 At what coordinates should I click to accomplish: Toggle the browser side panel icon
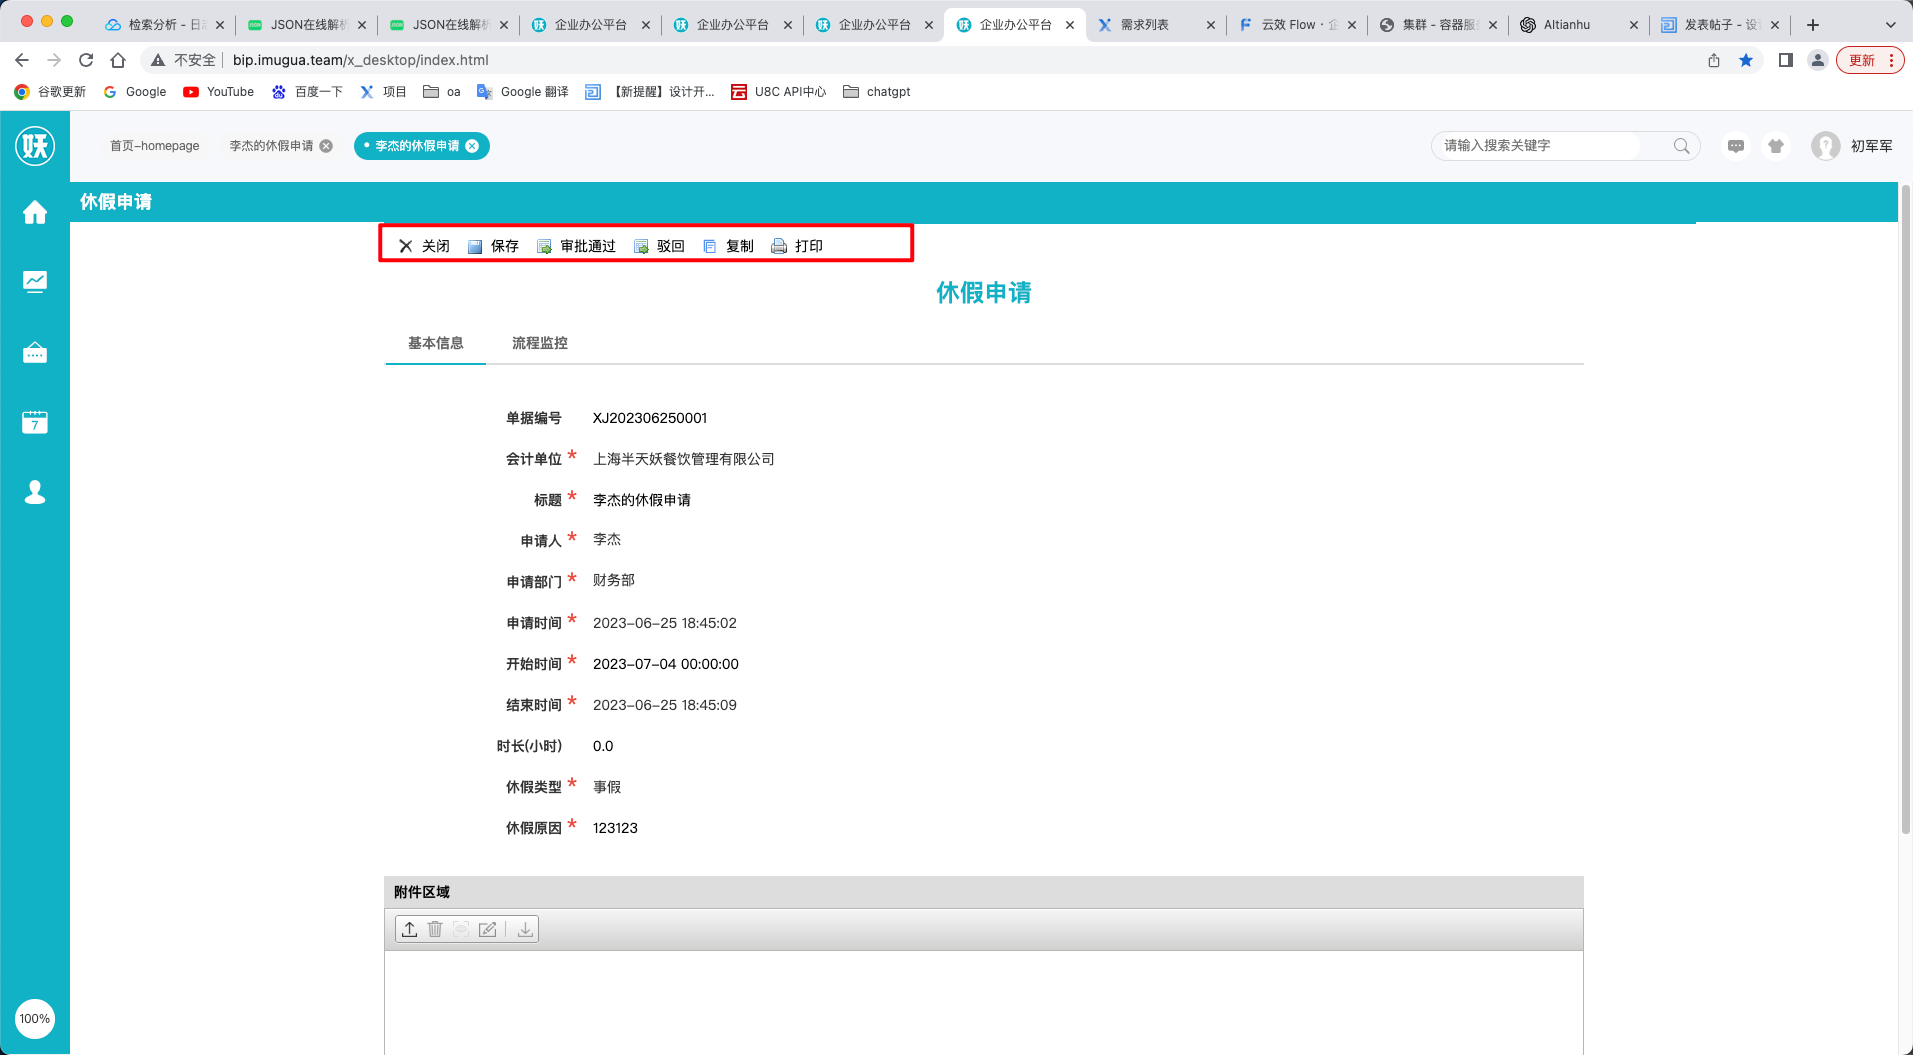click(1786, 60)
